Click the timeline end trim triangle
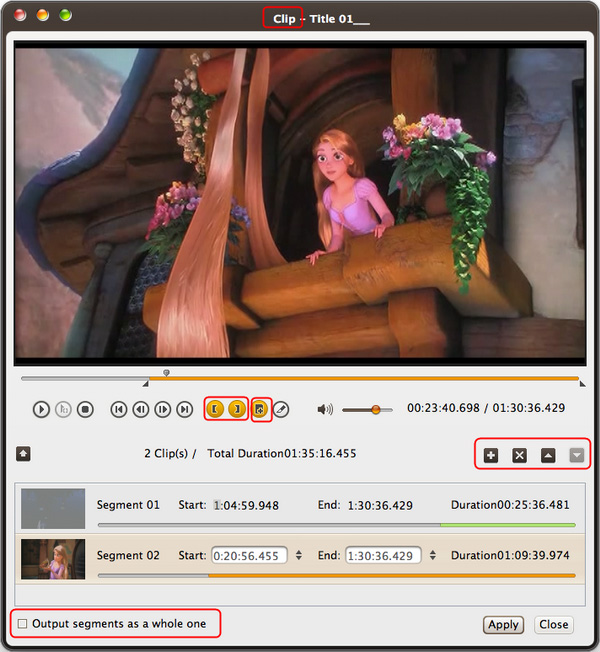Screen dimensions: 600x652 pos(583,384)
